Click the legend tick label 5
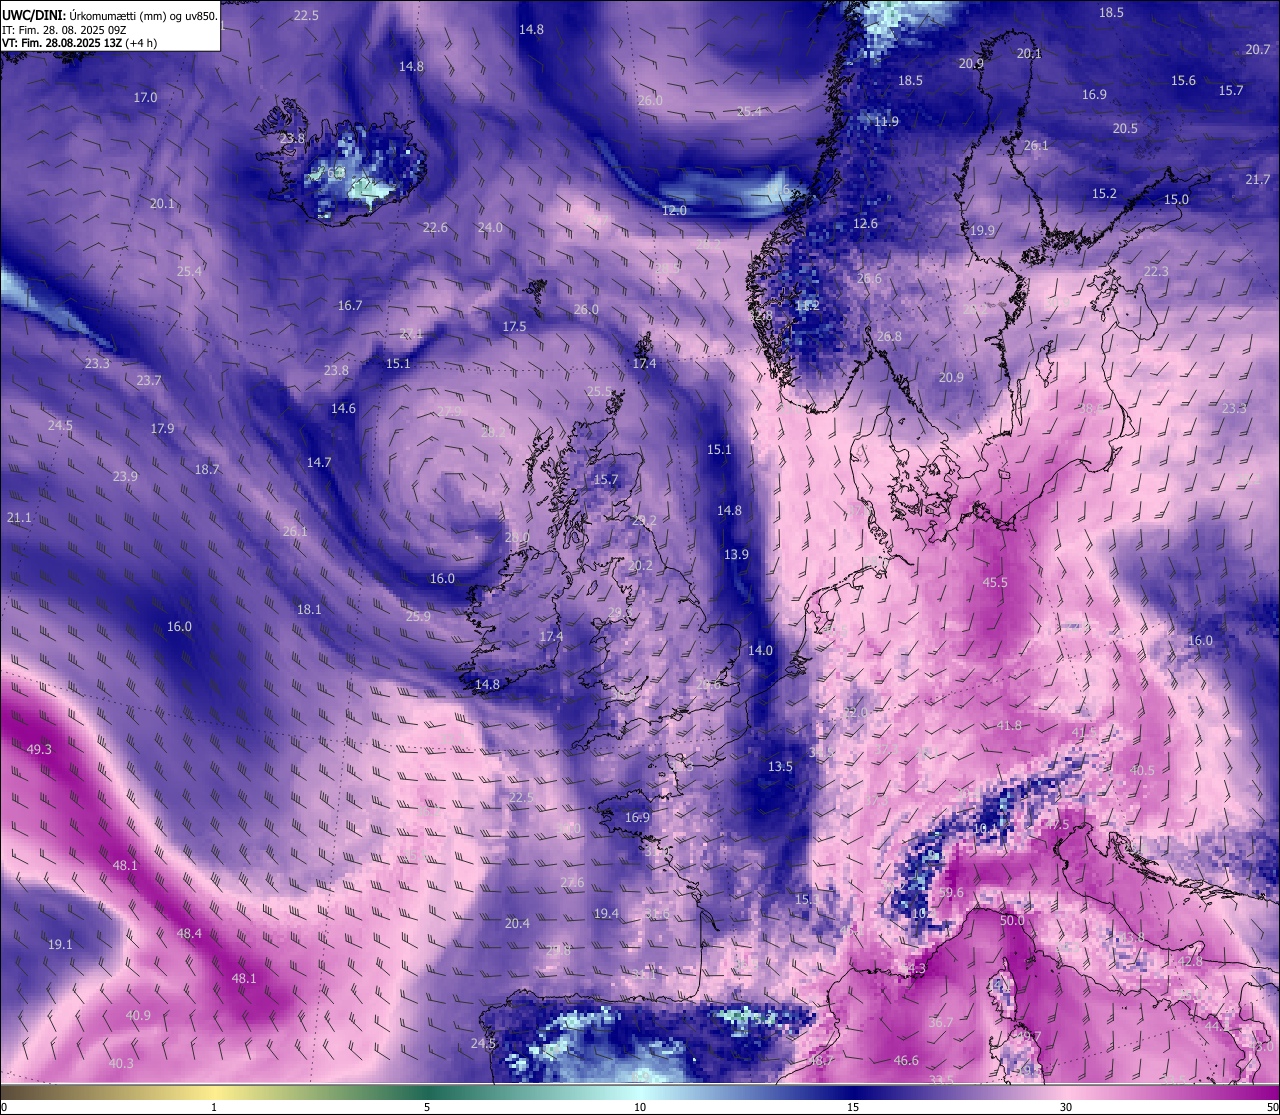 [x=427, y=1107]
